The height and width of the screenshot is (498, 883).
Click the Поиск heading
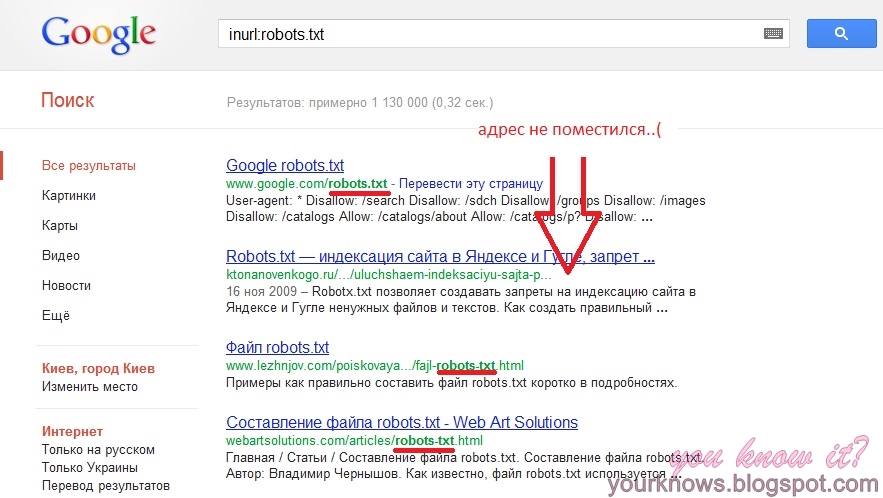[68, 100]
